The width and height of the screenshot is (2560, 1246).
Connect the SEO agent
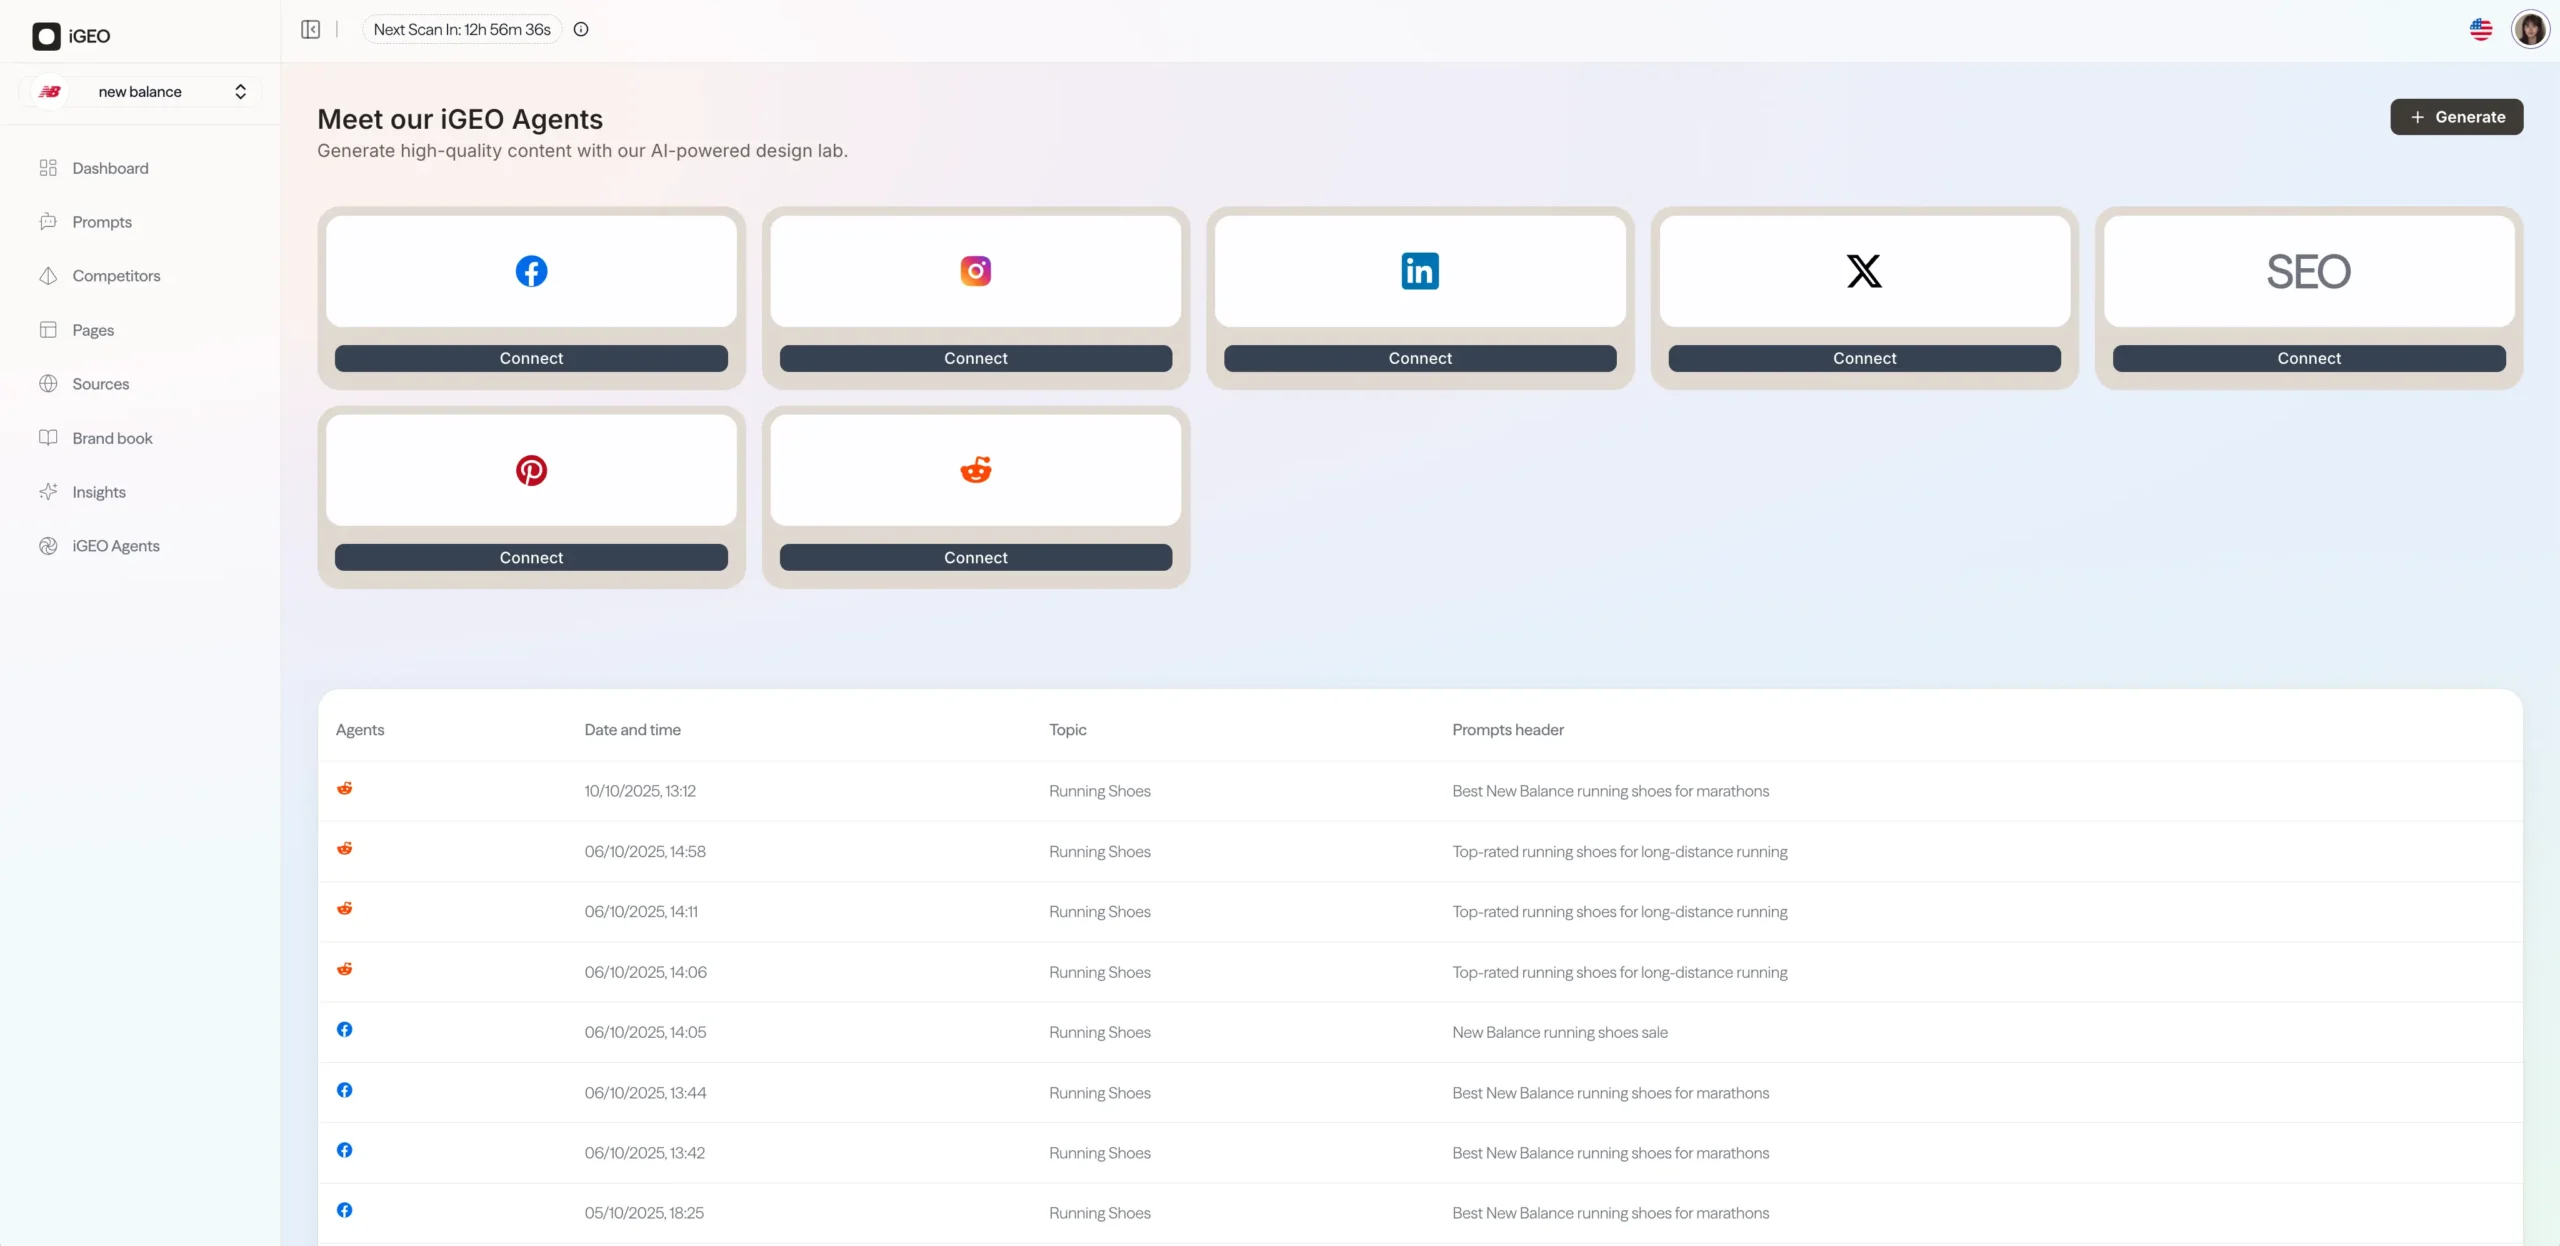point(2308,358)
